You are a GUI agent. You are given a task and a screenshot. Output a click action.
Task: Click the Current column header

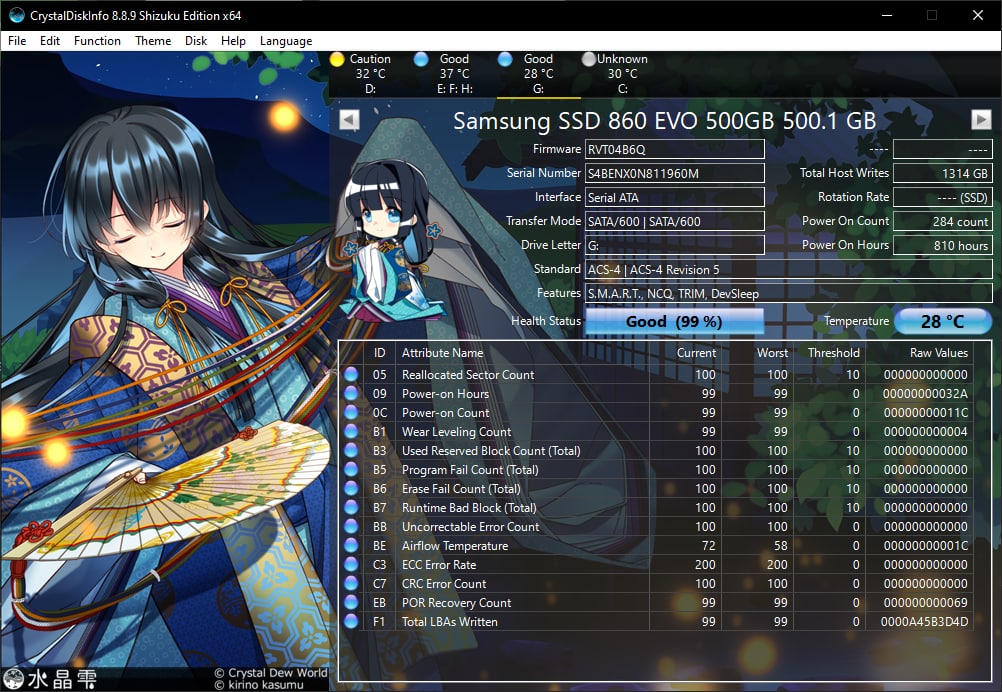(x=697, y=353)
